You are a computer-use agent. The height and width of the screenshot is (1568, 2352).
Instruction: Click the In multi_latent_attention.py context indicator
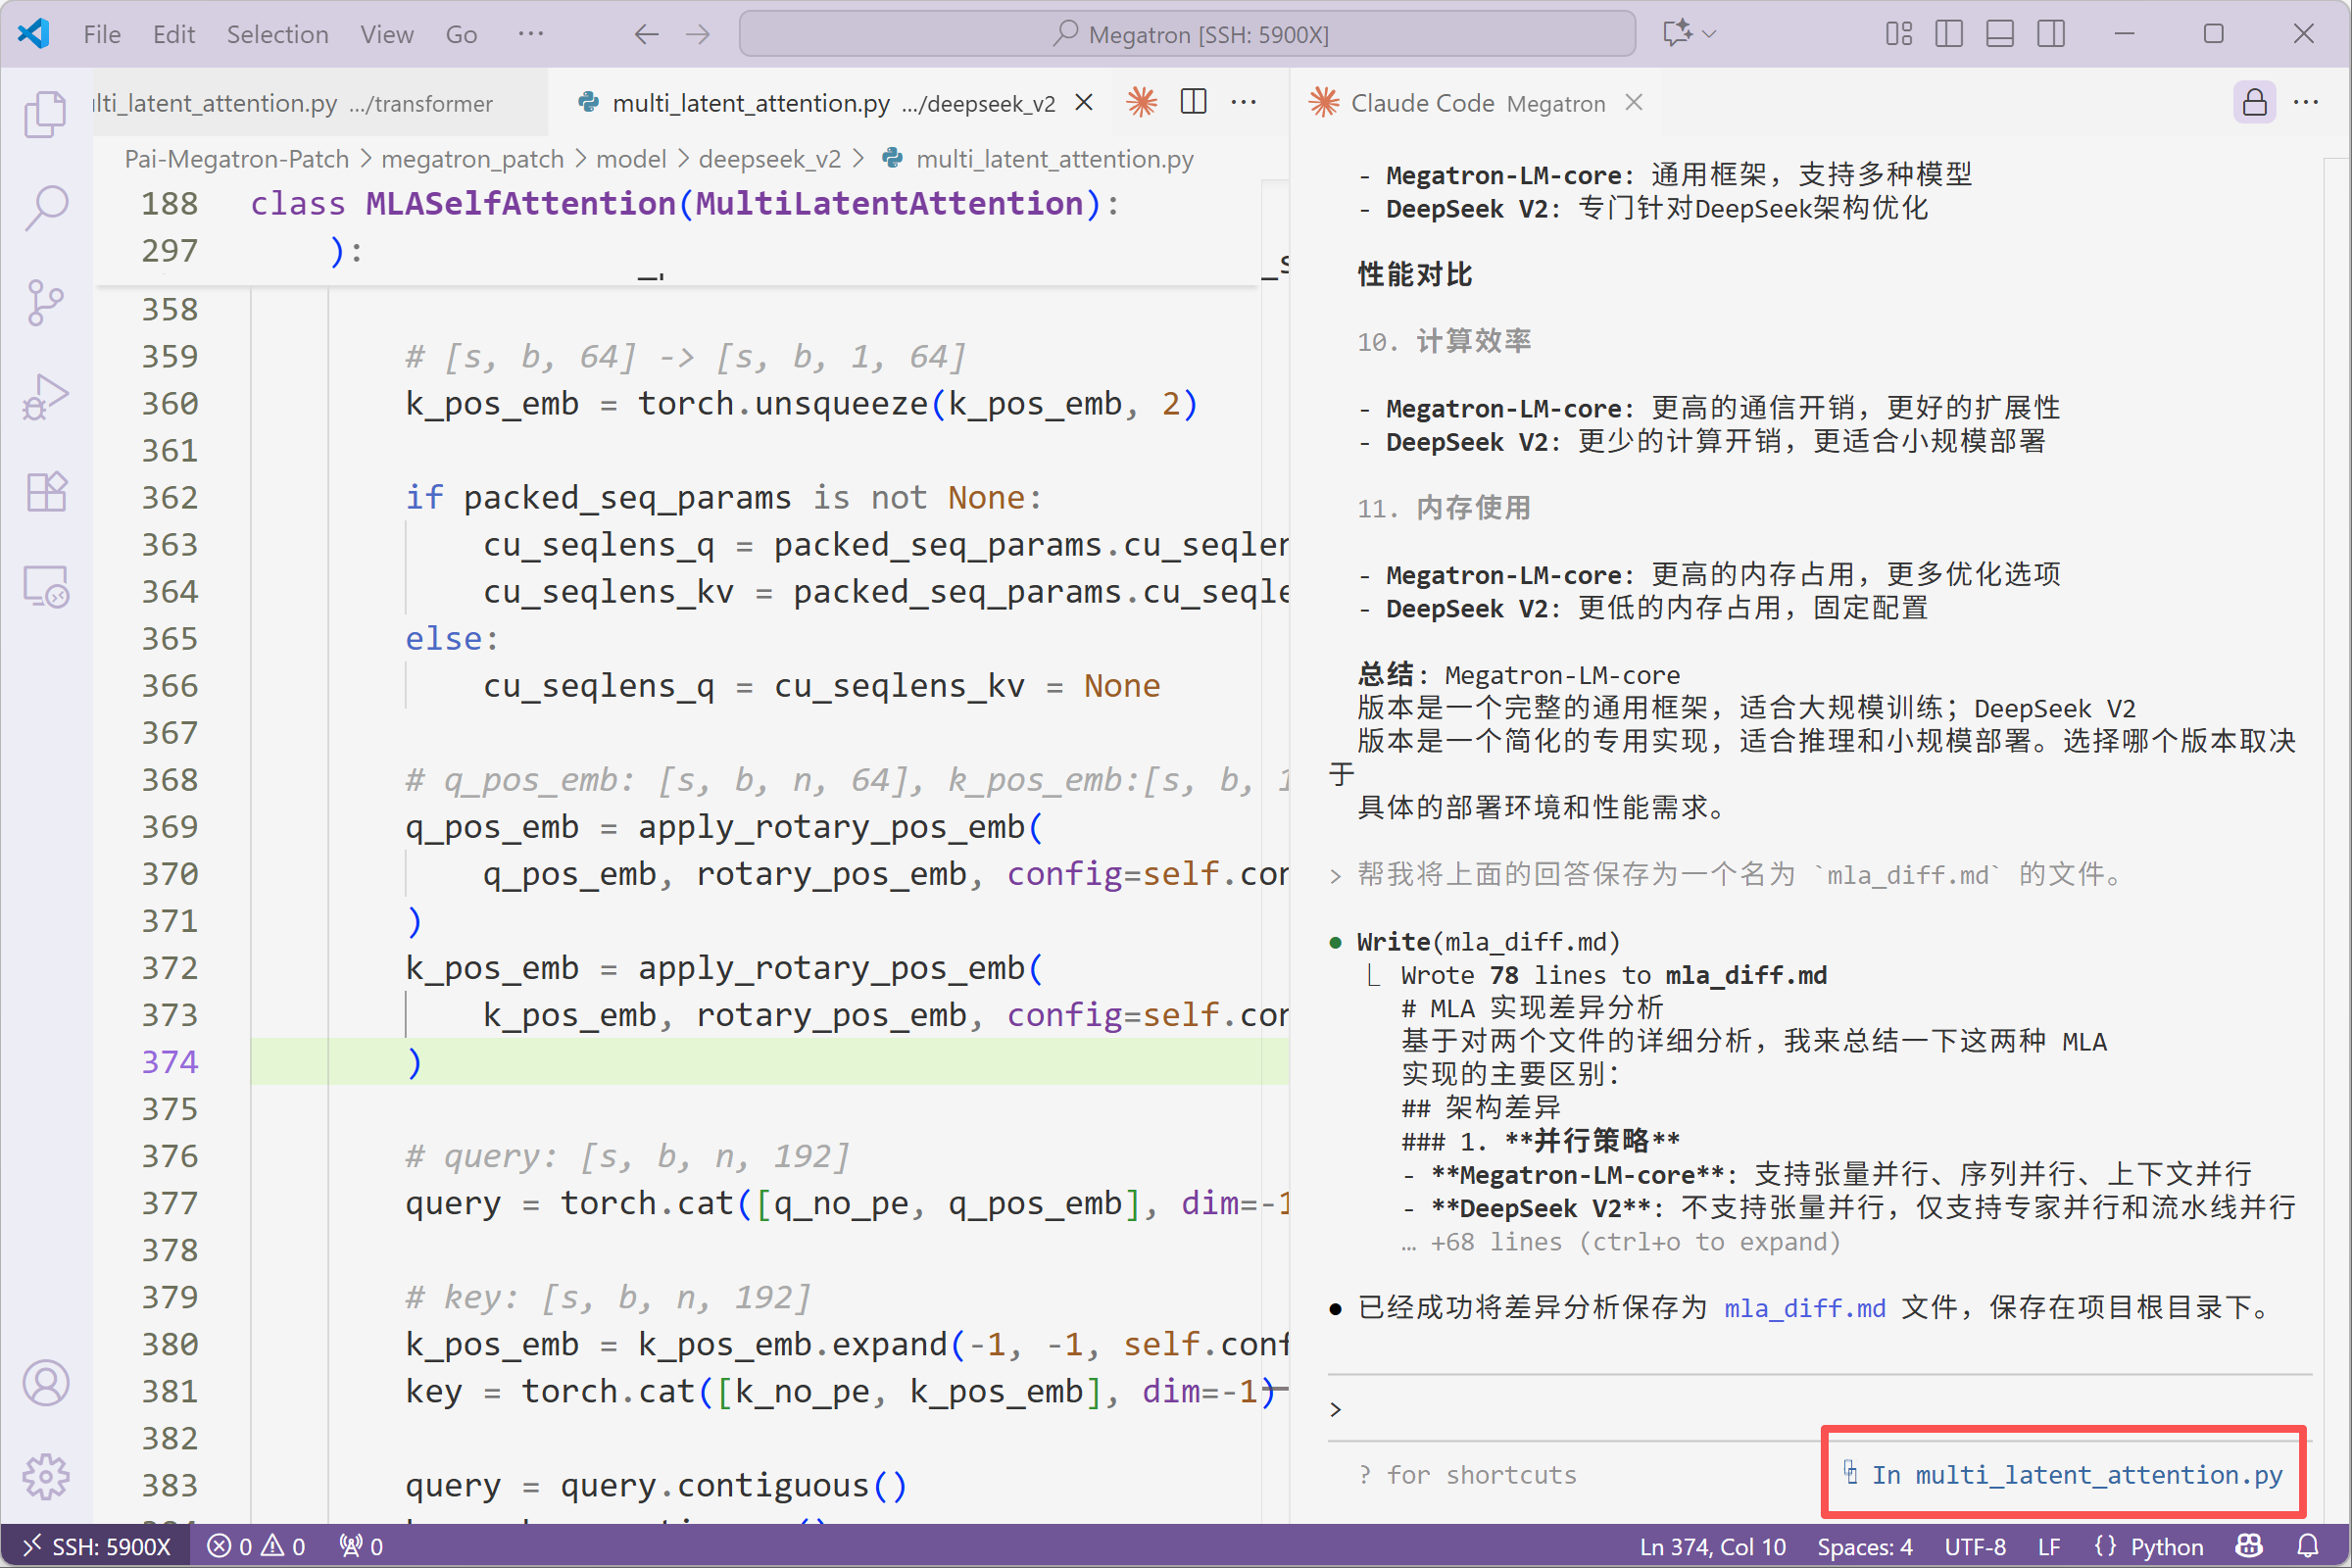coord(2063,1474)
